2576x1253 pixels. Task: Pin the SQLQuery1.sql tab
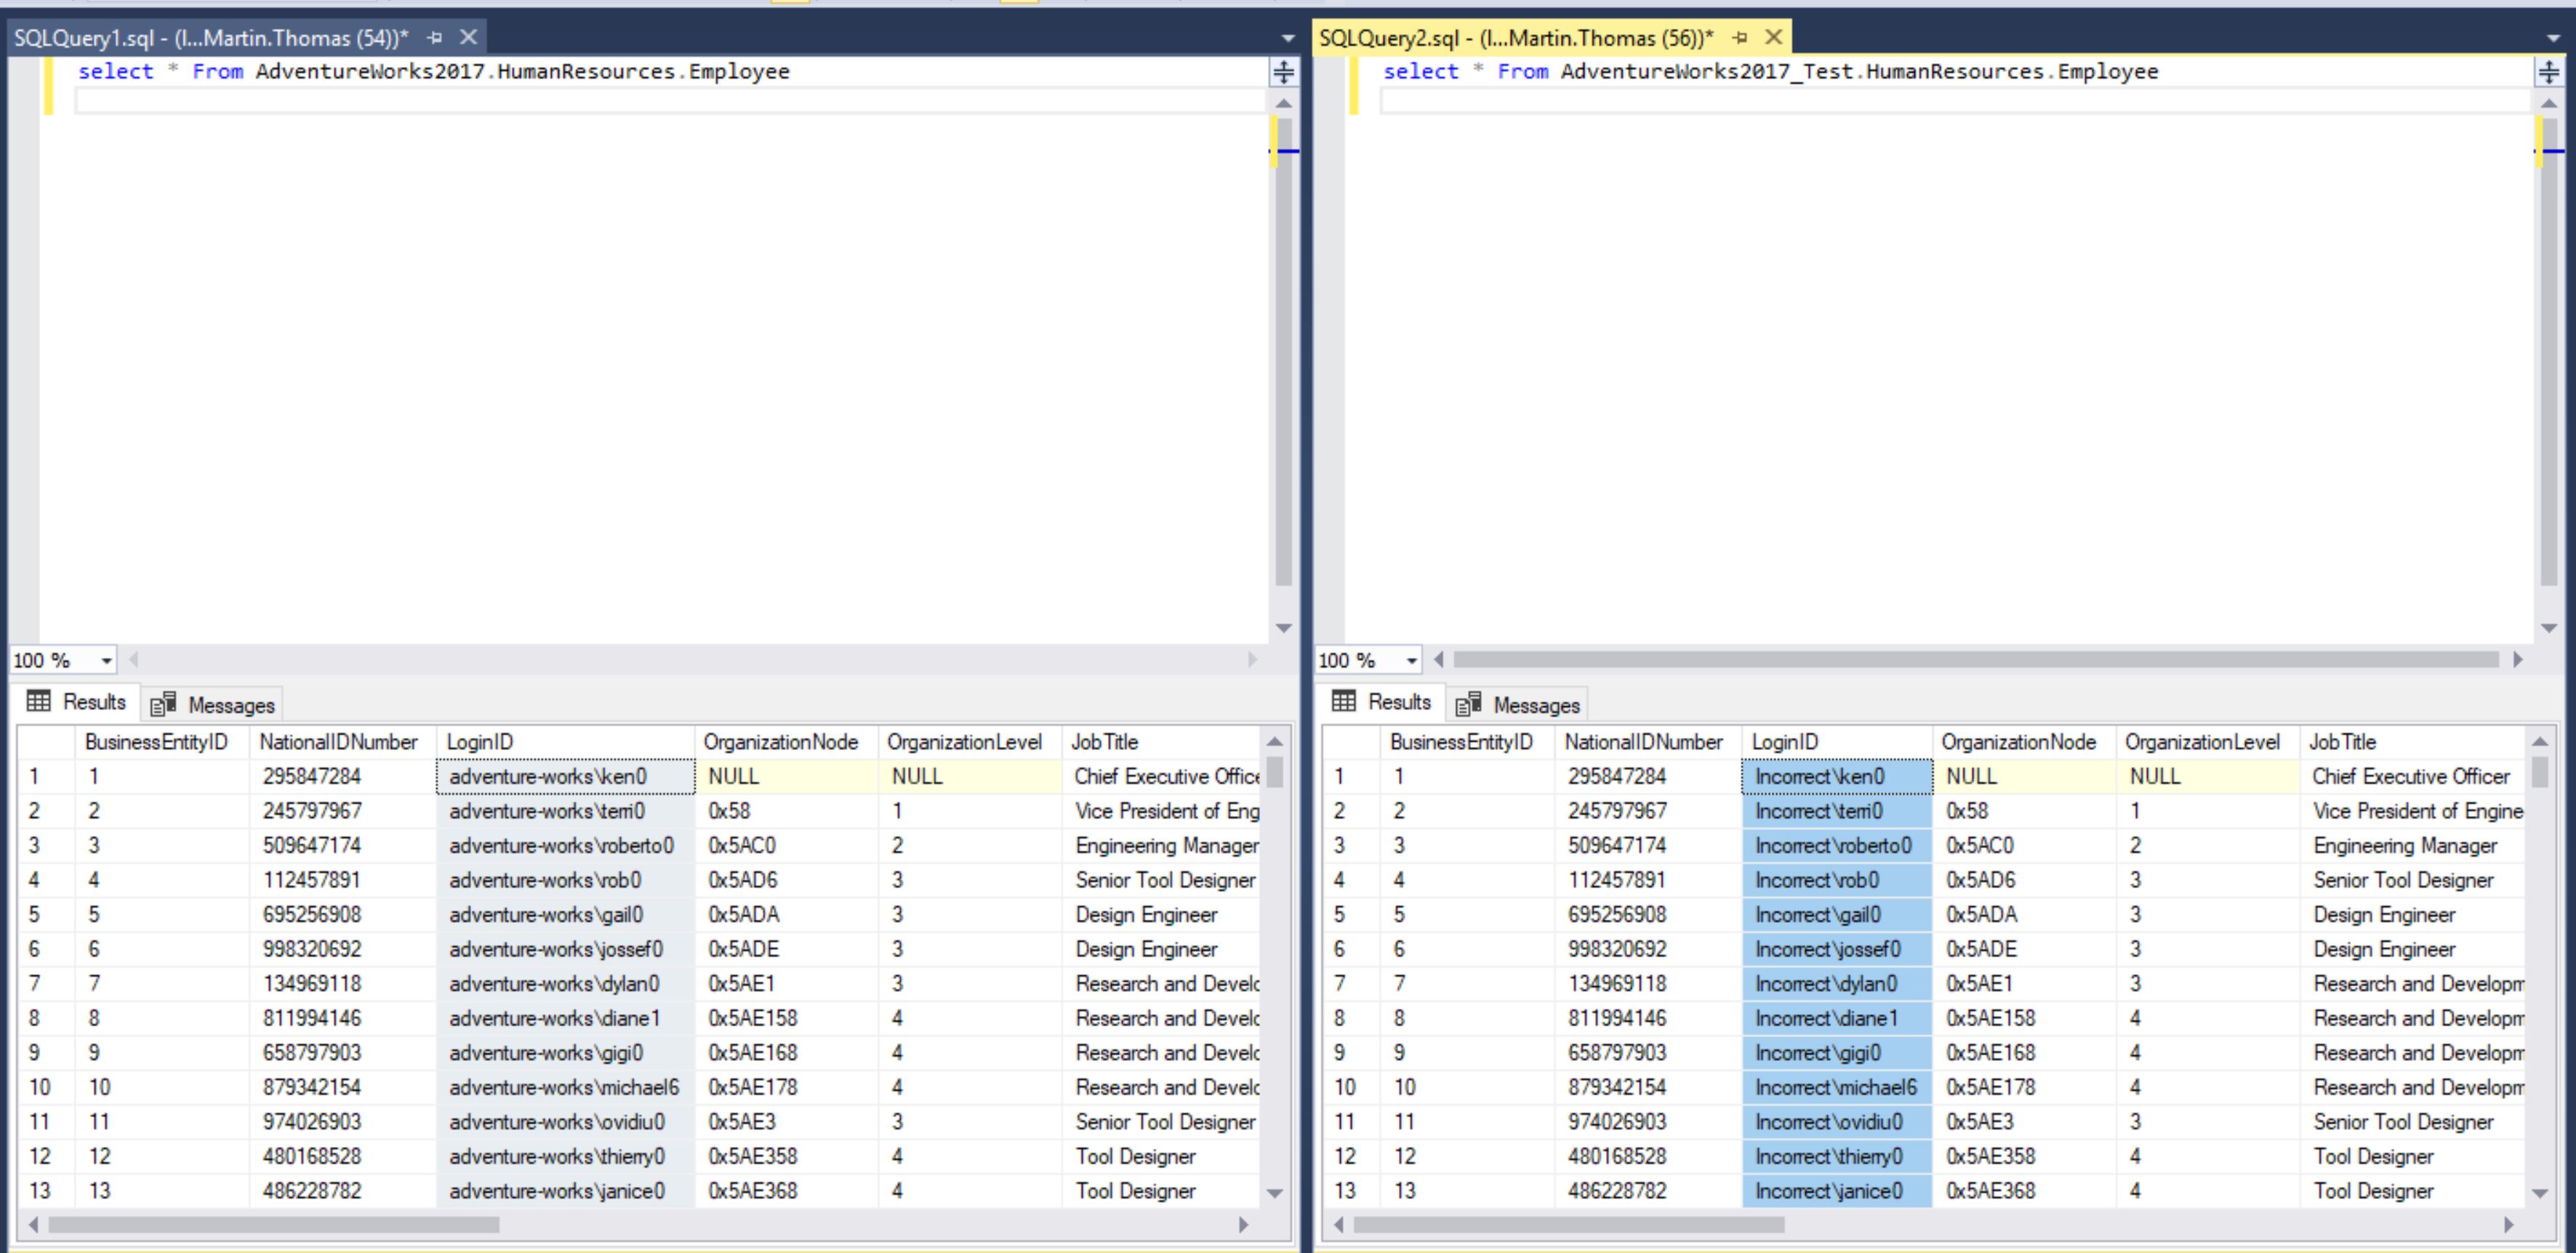[434, 38]
